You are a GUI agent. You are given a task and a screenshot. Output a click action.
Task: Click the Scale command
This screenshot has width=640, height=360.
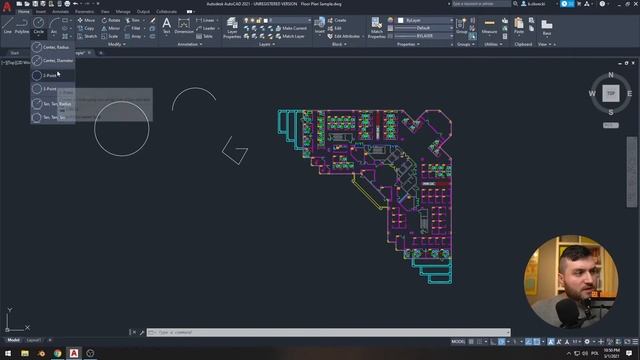click(x=110, y=36)
